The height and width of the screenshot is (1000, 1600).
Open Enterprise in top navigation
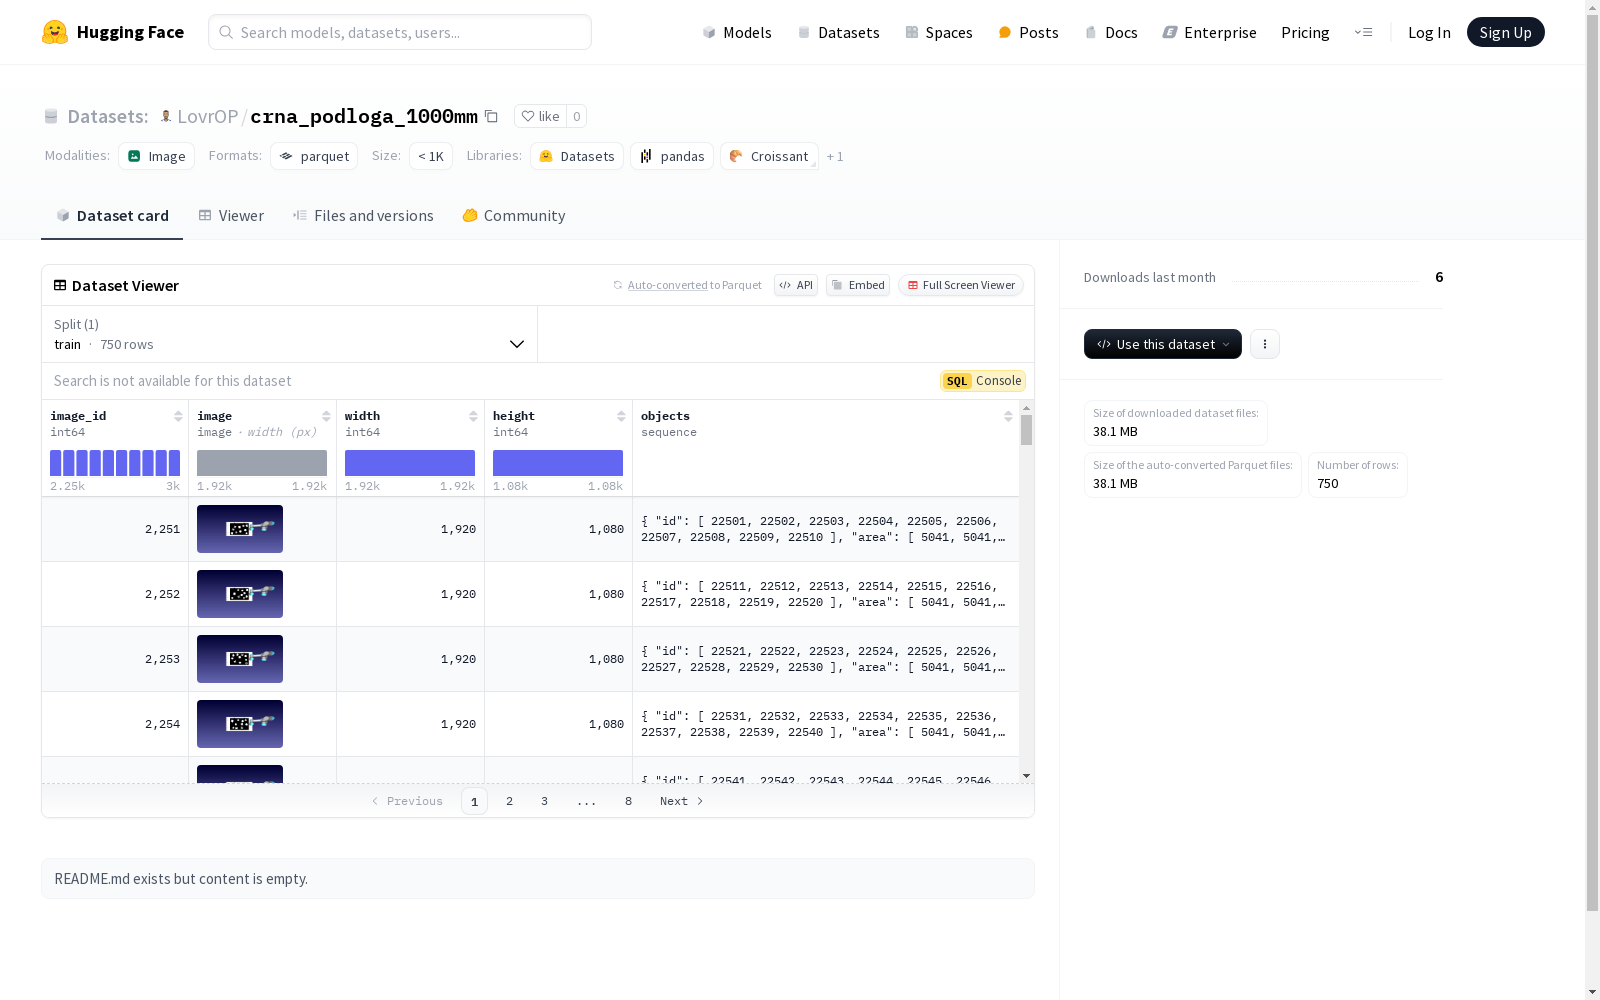coord(1209,32)
